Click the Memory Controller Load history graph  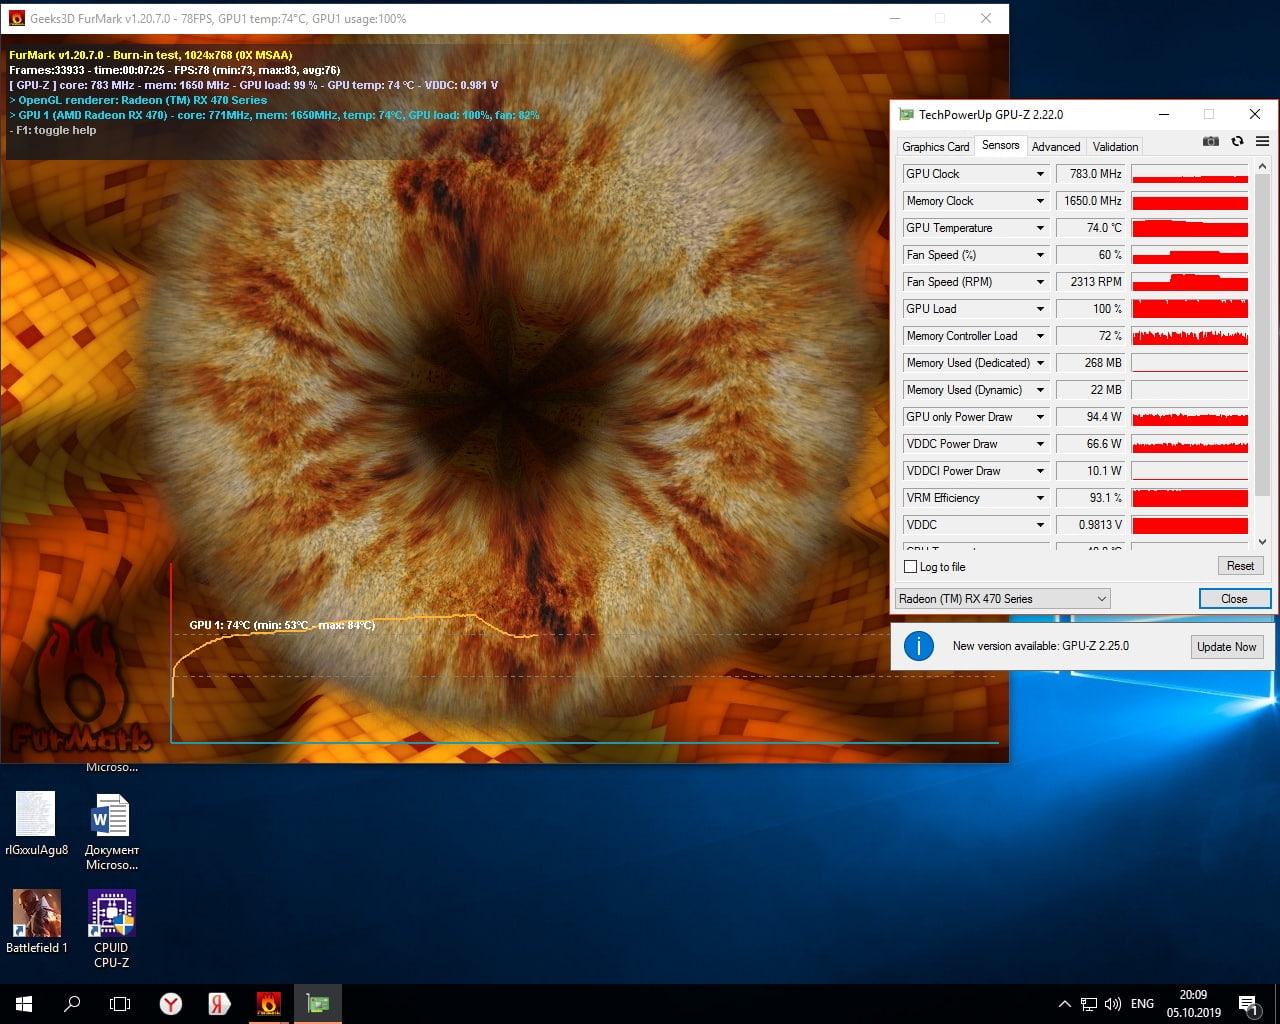[1190, 336]
